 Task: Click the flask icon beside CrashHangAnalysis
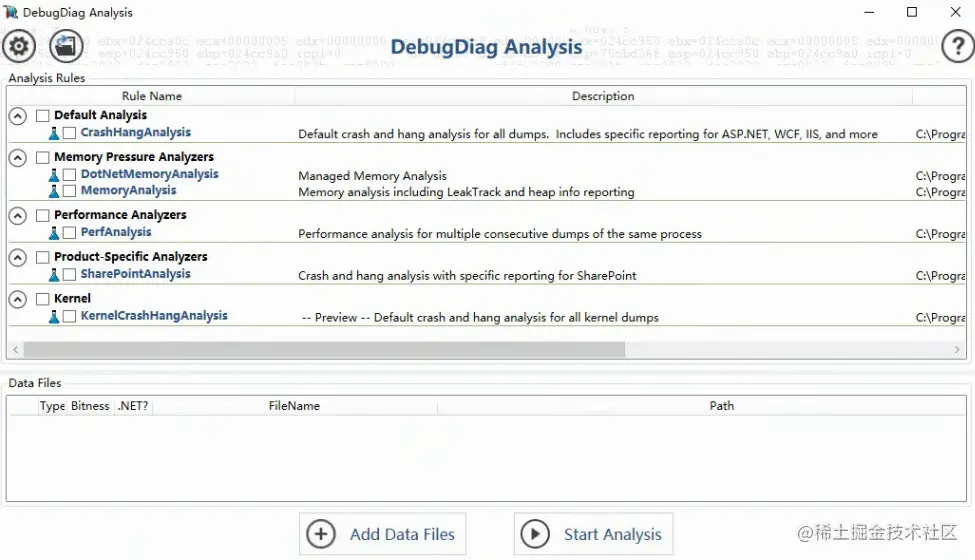pos(54,133)
